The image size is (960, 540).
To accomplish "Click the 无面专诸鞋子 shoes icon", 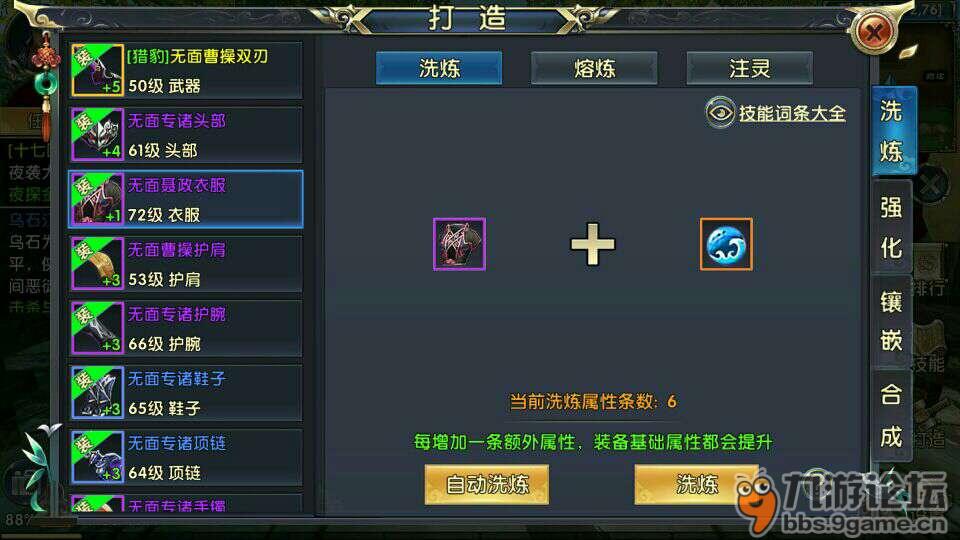I will [97, 392].
